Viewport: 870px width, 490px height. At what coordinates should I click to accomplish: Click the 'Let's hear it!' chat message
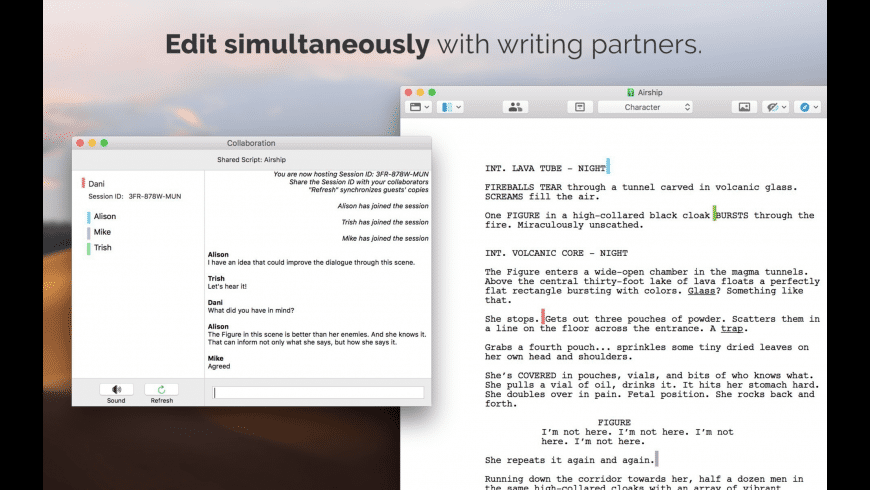(x=227, y=286)
